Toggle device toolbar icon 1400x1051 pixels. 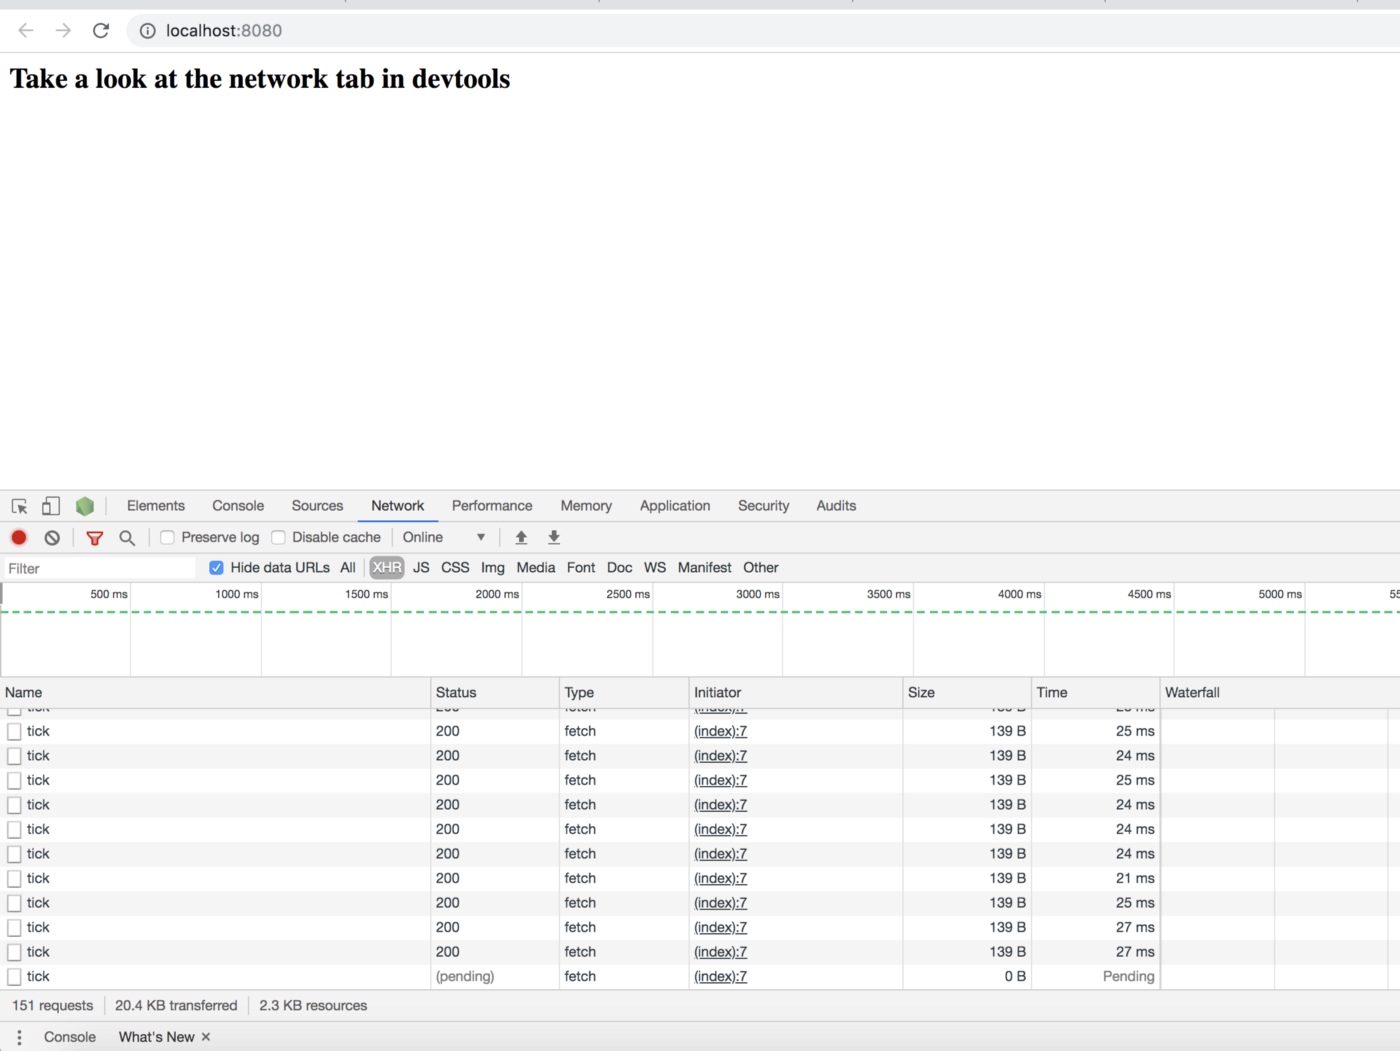pos(51,506)
